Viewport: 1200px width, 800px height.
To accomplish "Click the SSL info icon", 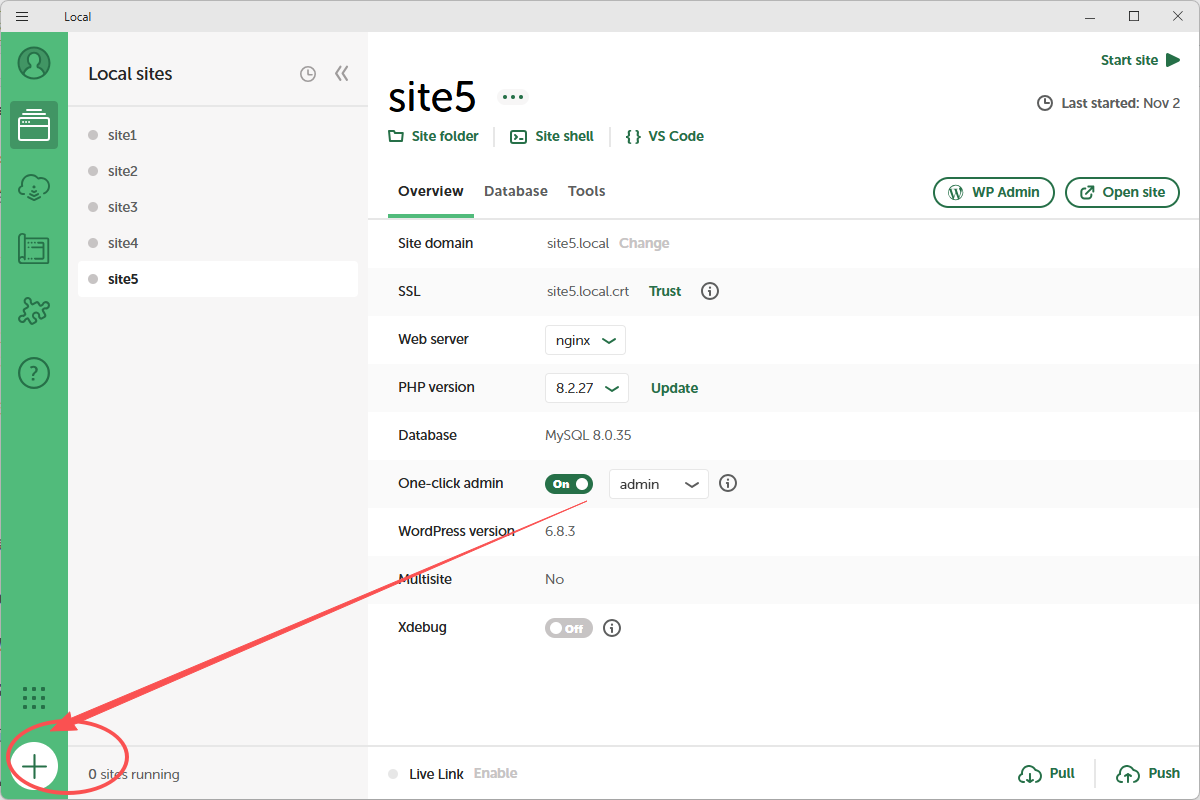I will tap(710, 291).
